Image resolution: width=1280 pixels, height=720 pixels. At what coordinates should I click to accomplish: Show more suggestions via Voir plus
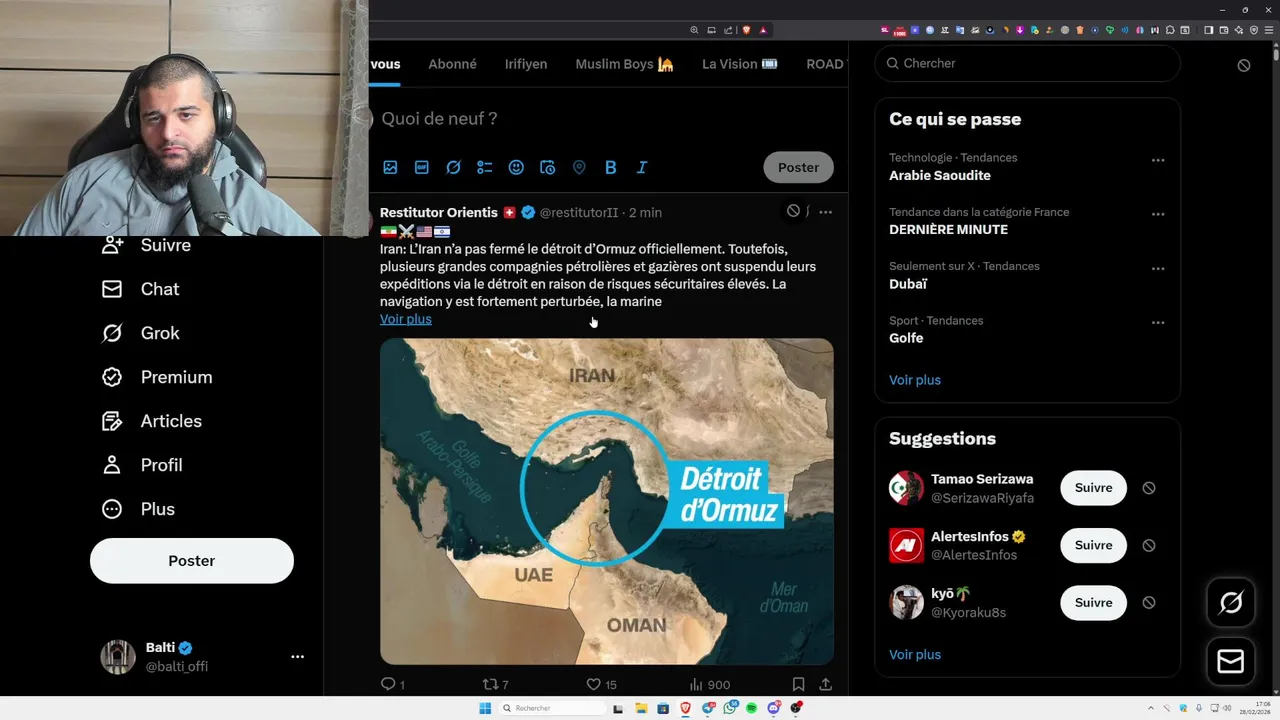pos(915,655)
